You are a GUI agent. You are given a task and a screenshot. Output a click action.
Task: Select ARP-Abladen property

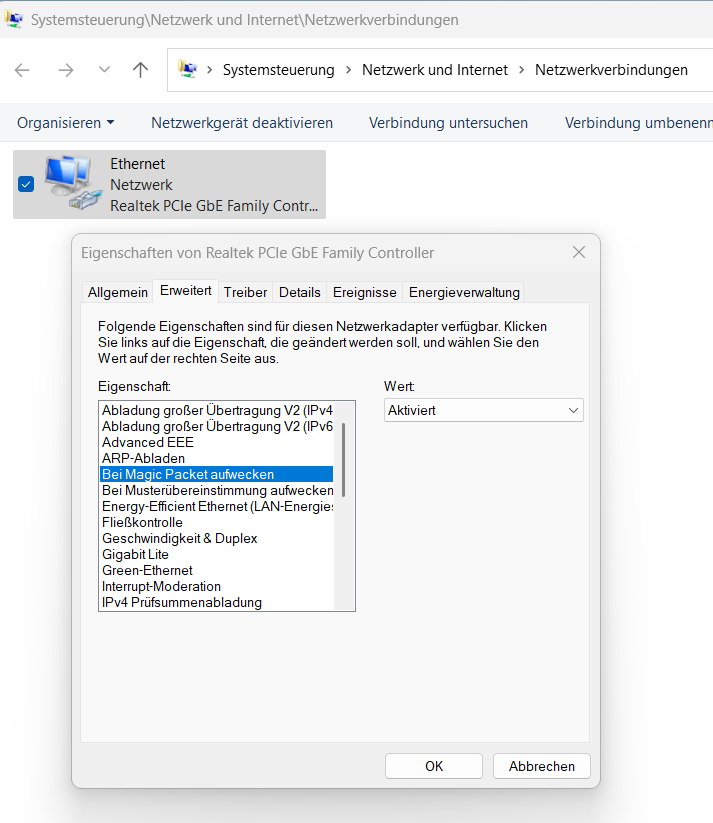point(217,458)
